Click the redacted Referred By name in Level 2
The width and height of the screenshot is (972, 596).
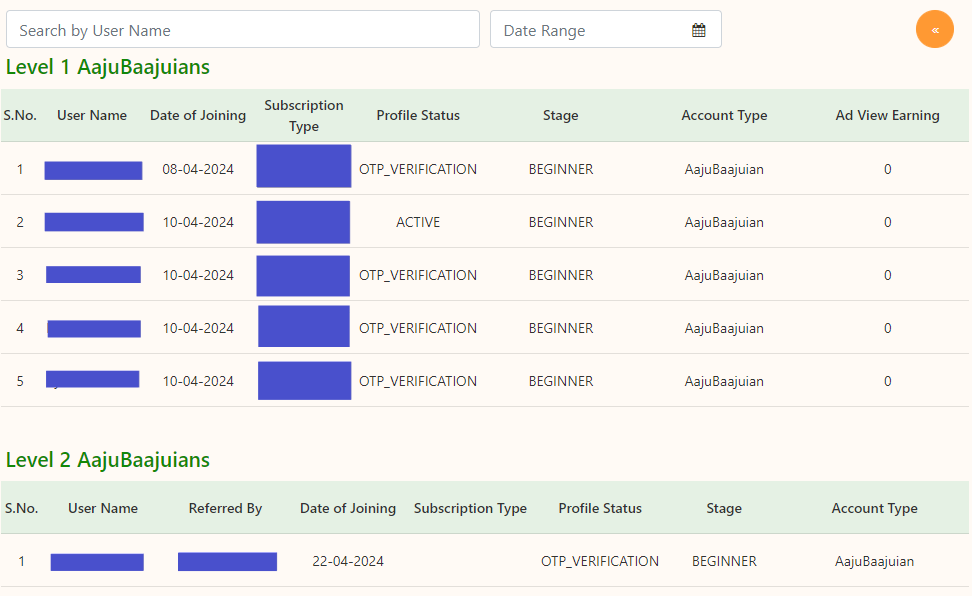[x=227, y=561]
